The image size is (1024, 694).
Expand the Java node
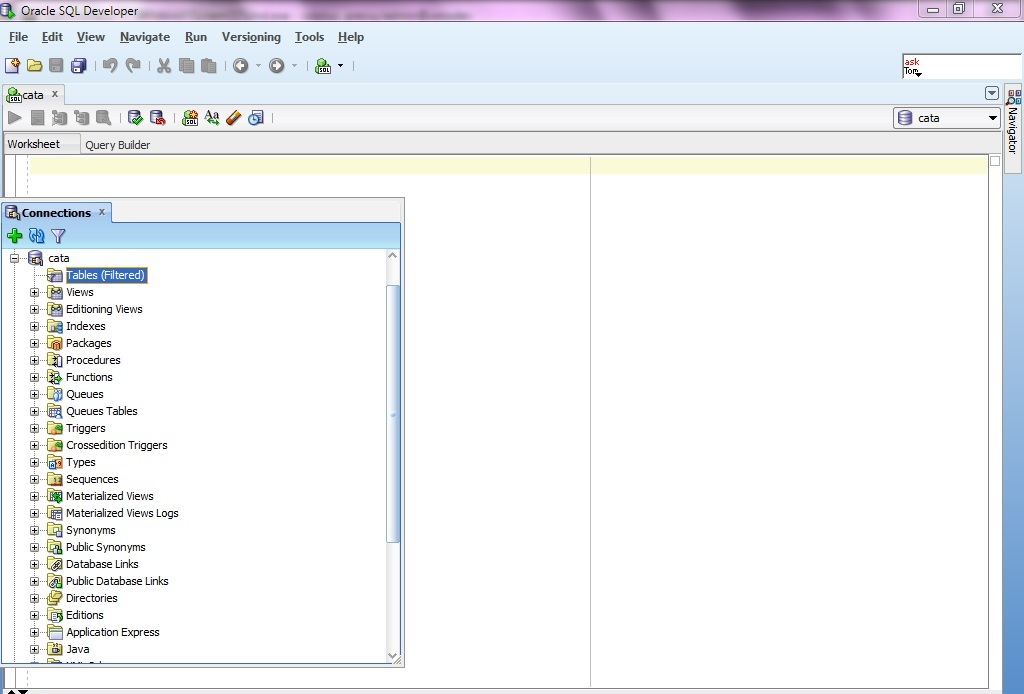click(x=35, y=649)
